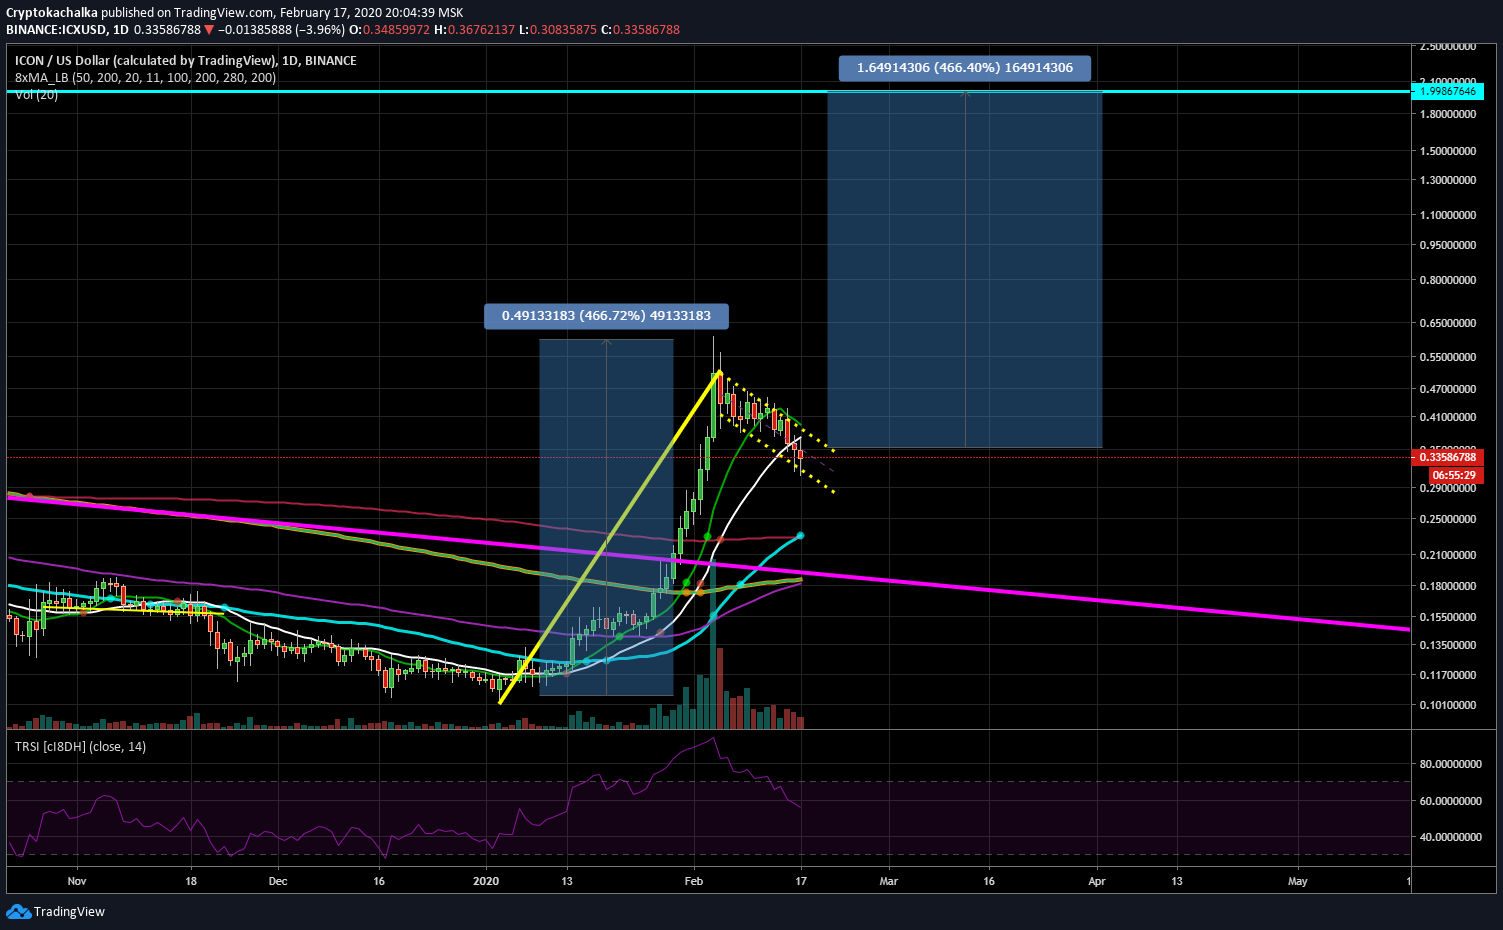Click the 60.00000000 RSI axis label

coord(1450,801)
